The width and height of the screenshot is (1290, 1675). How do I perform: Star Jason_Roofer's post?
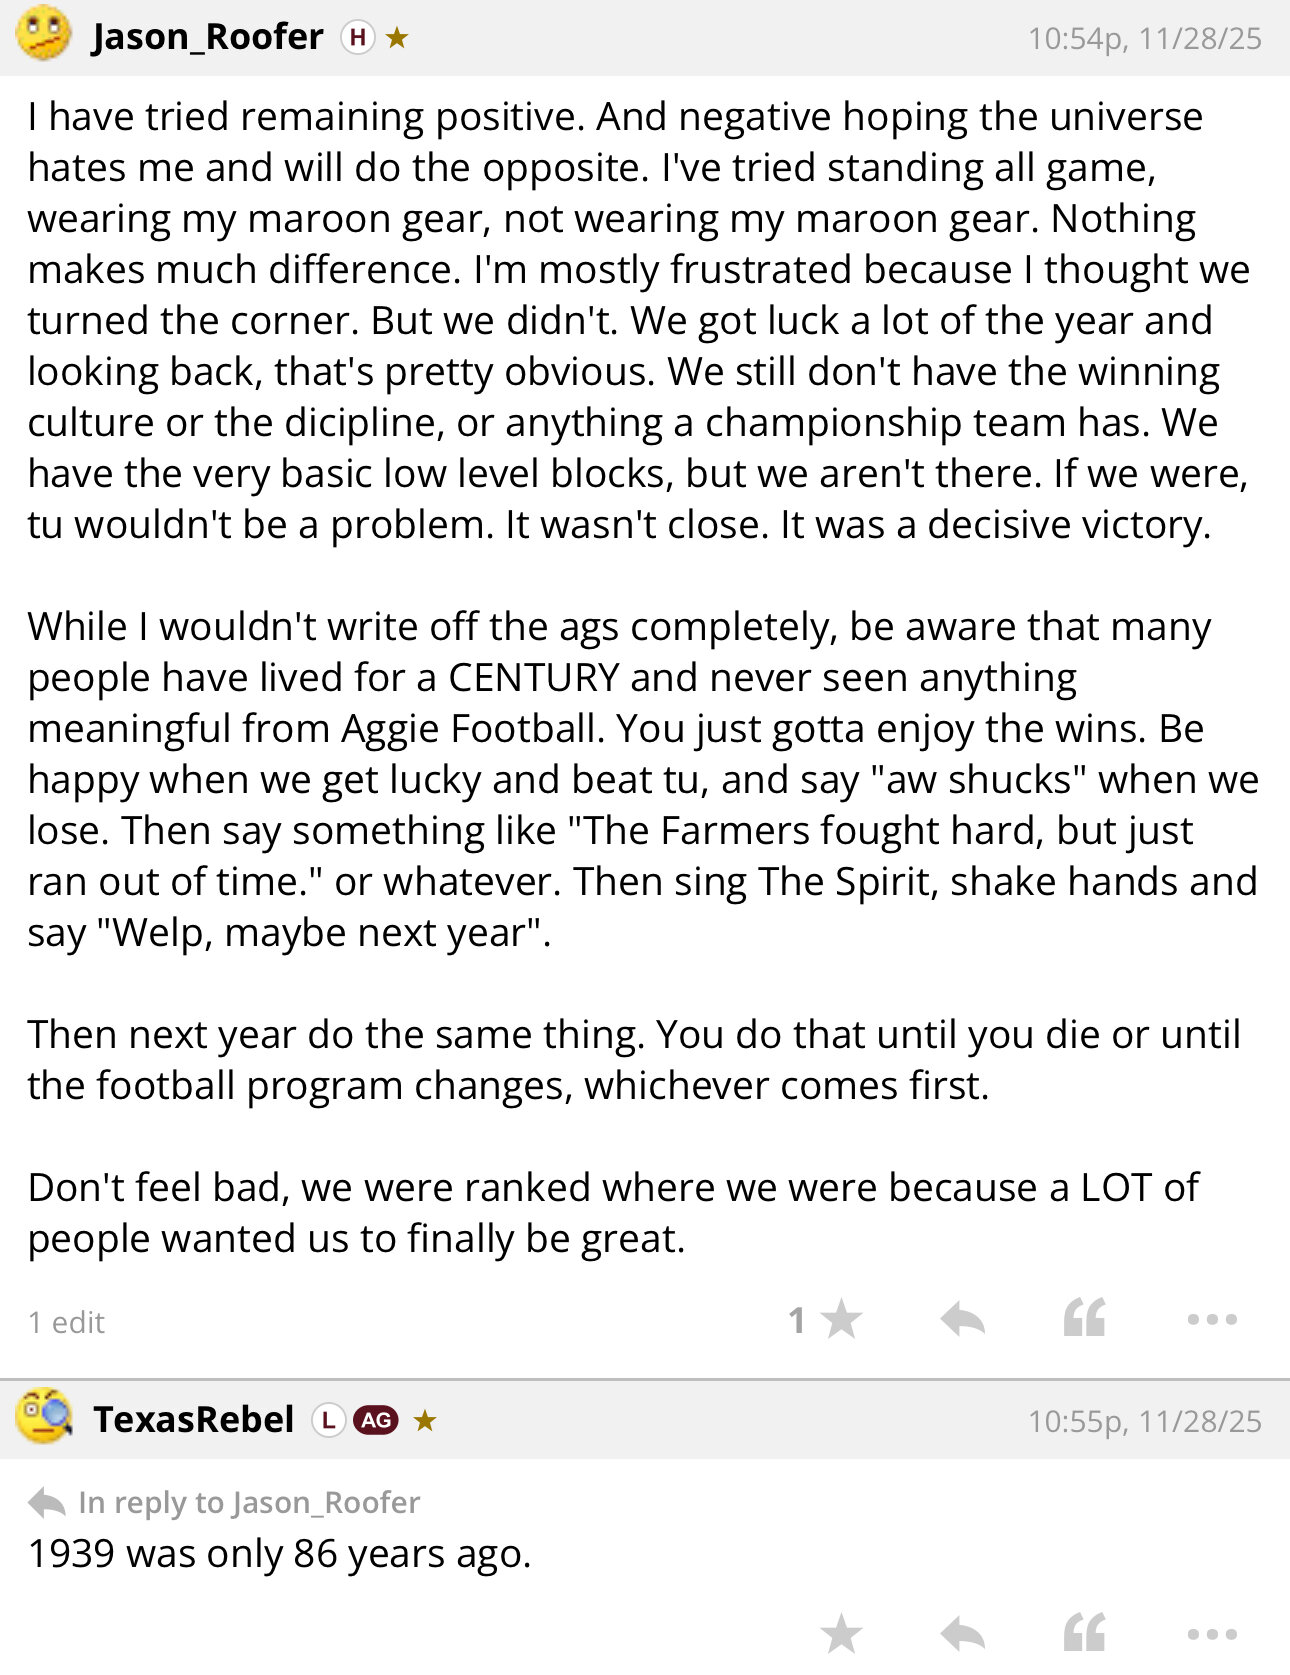(x=840, y=1320)
